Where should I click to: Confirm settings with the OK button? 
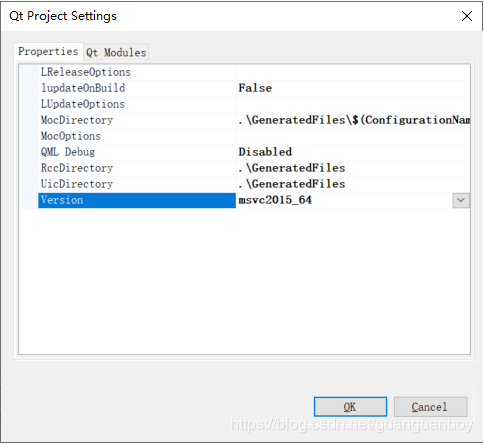[350, 407]
